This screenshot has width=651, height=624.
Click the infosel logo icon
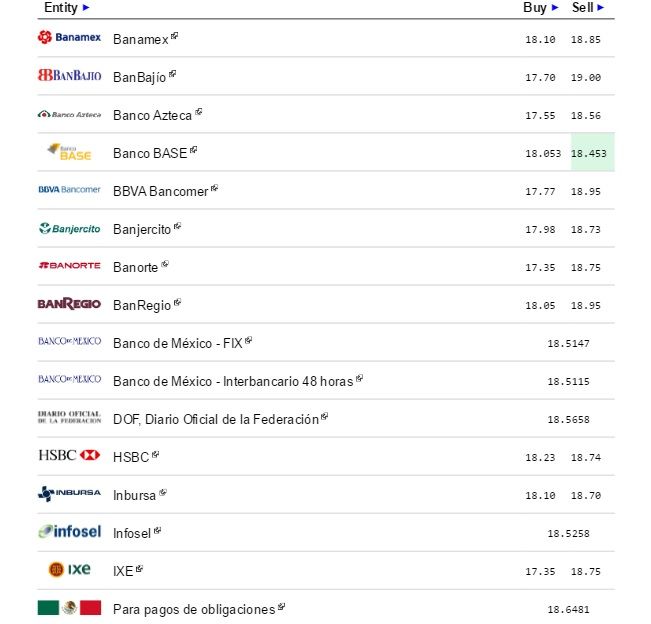click(x=69, y=532)
